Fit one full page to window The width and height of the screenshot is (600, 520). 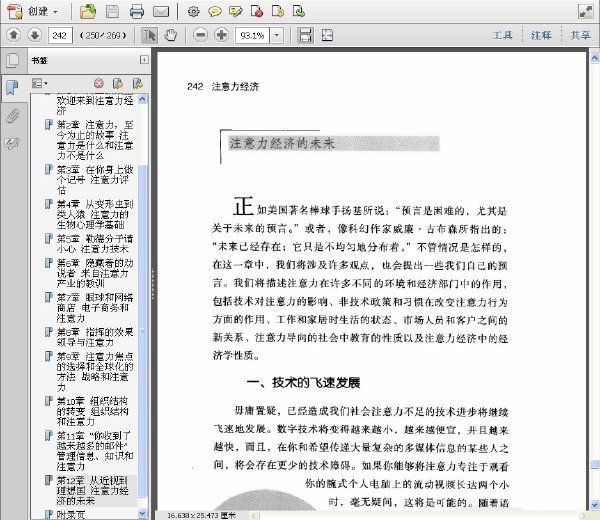coord(327,35)
